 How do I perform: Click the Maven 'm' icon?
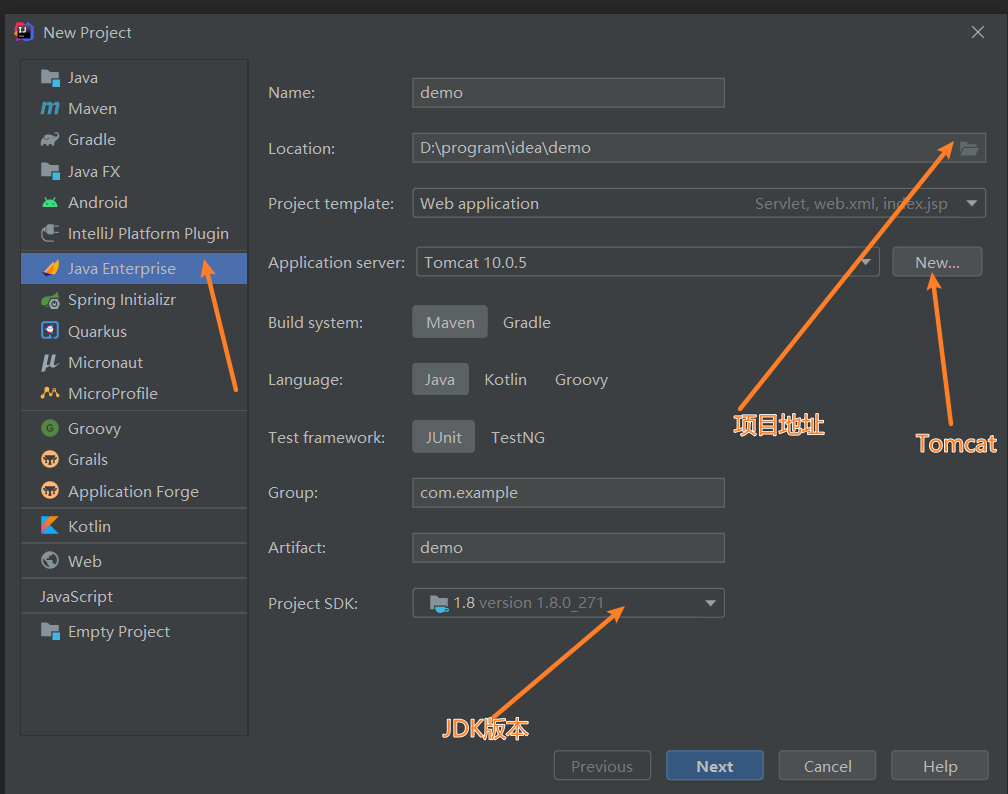[x=50, y=109]
